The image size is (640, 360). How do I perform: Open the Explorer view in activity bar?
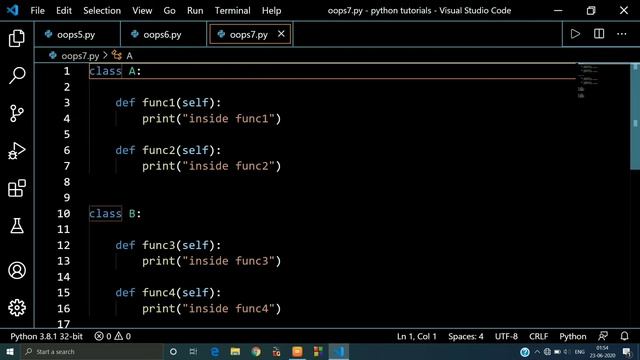click(17, 38)
